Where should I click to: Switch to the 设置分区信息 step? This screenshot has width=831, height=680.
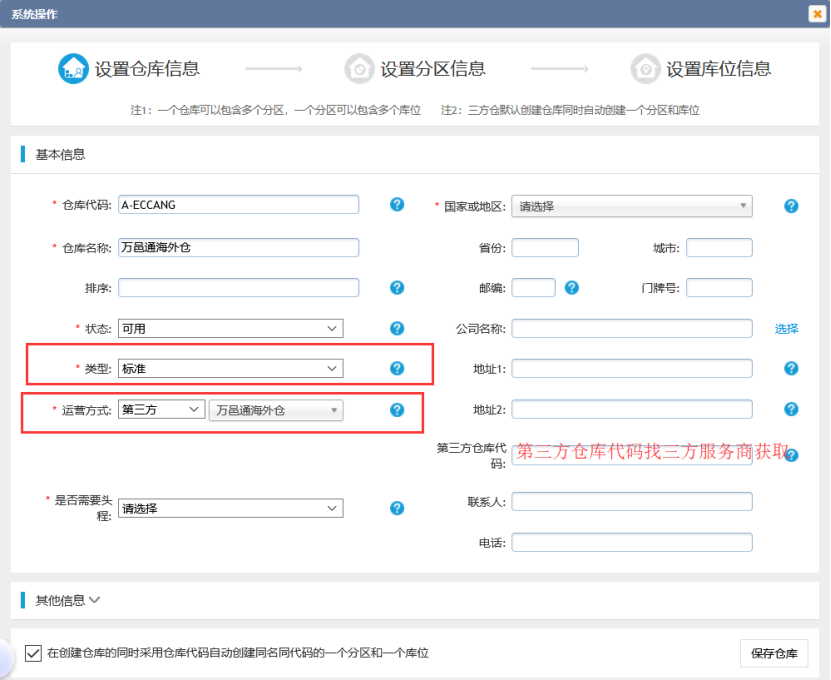point(360,68)
